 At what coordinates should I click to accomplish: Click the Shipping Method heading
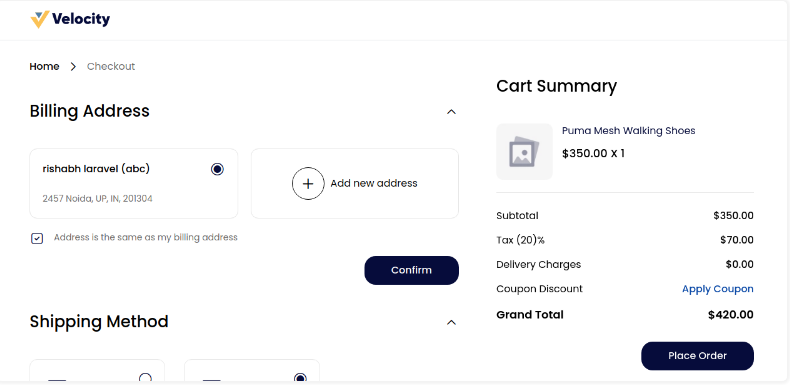tap(99, 322)
